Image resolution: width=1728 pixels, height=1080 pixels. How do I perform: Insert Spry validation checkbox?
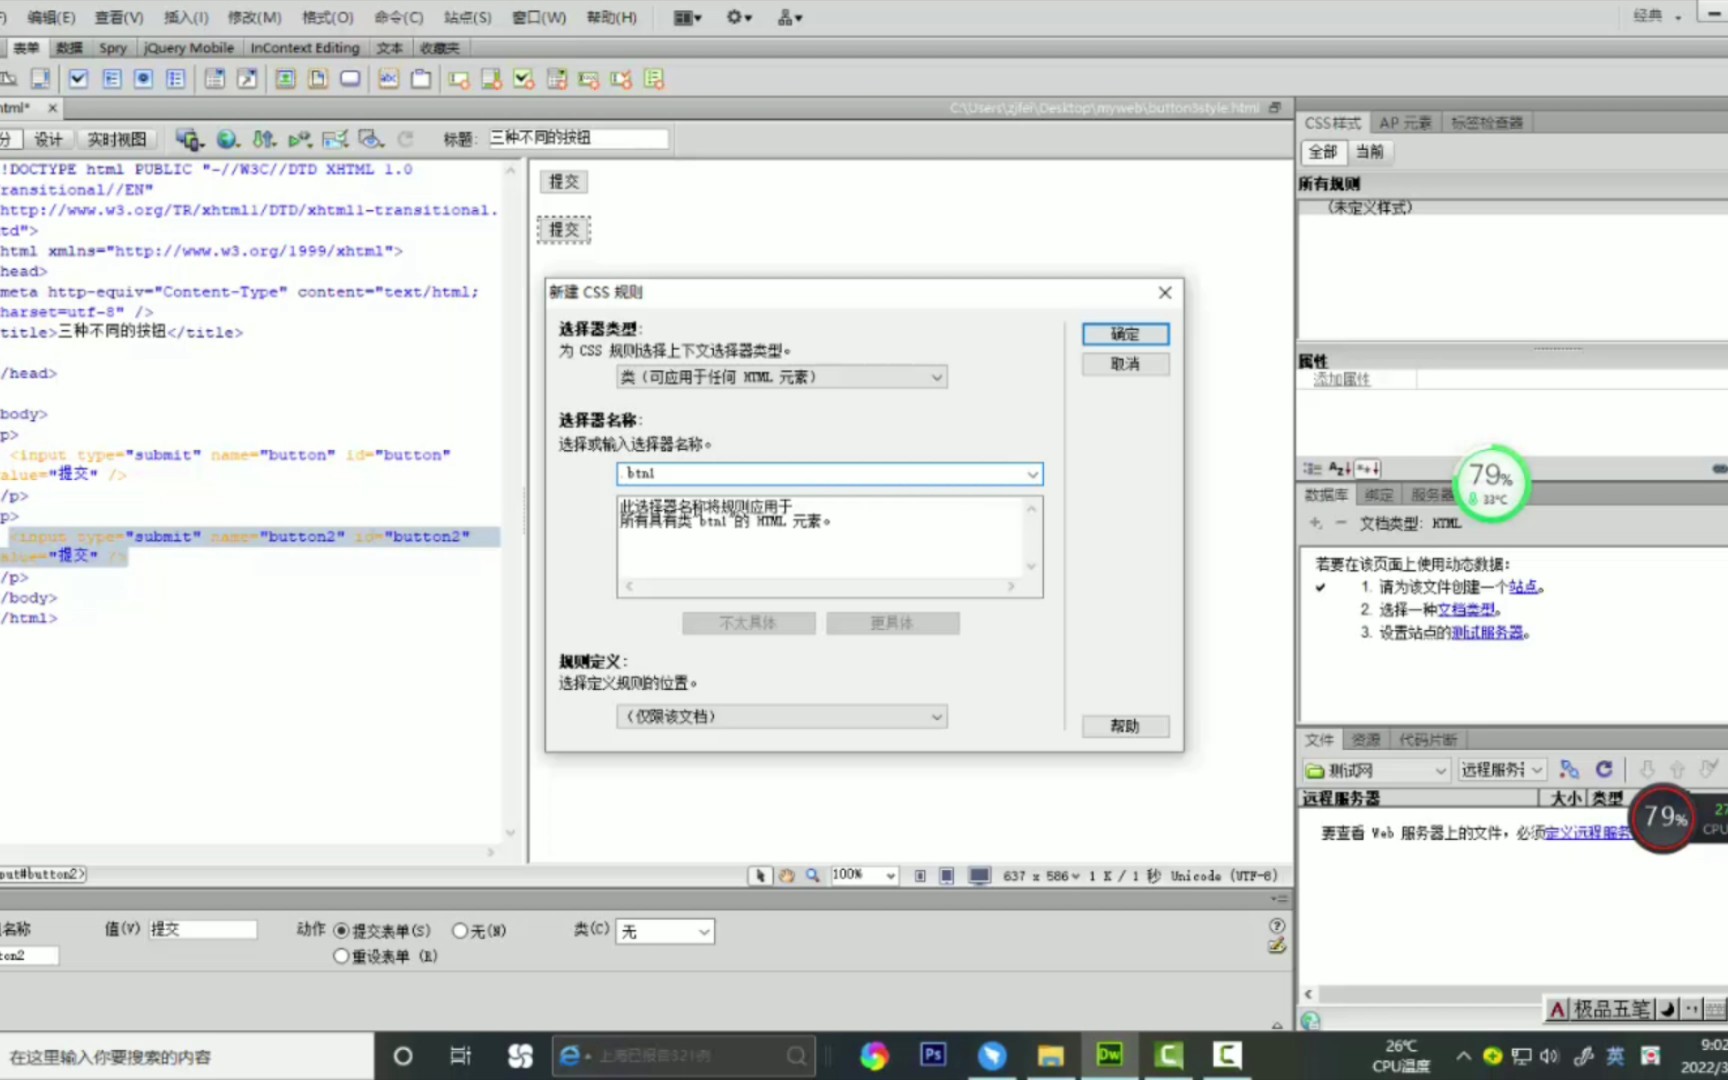[x=524, y=79]
